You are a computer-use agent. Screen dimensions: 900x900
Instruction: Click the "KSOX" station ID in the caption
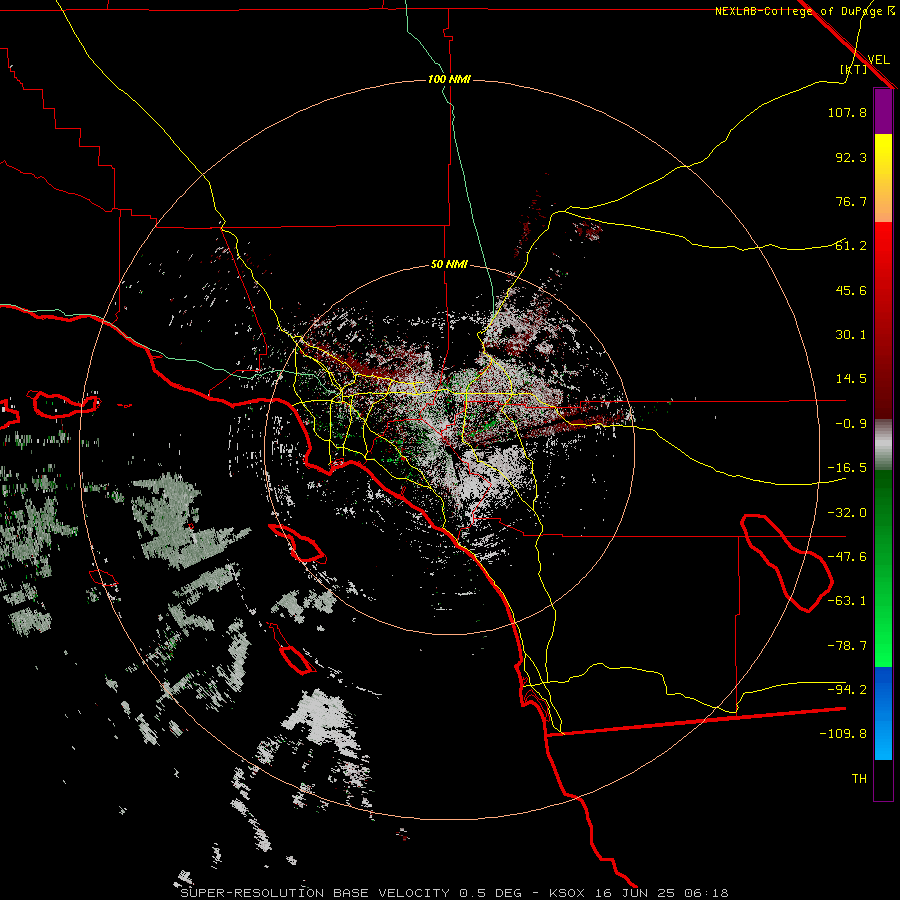(568, 893)
